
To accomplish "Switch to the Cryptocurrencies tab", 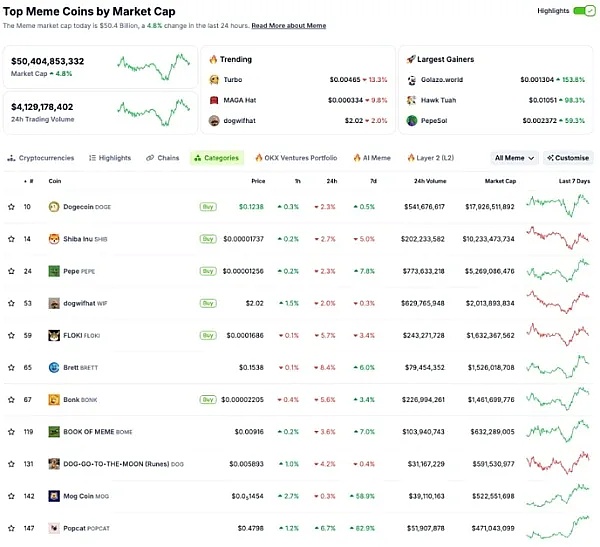I will click(x=41, y=158).
